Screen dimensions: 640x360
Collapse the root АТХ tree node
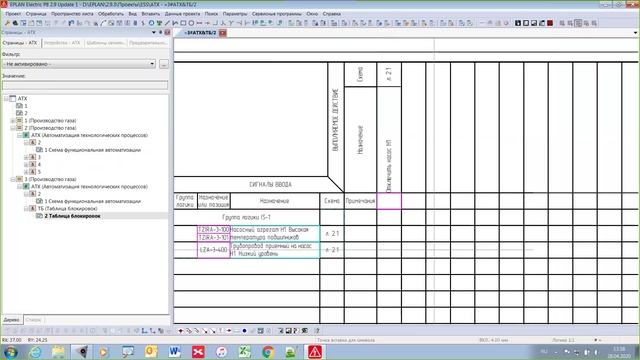[6, 98]
